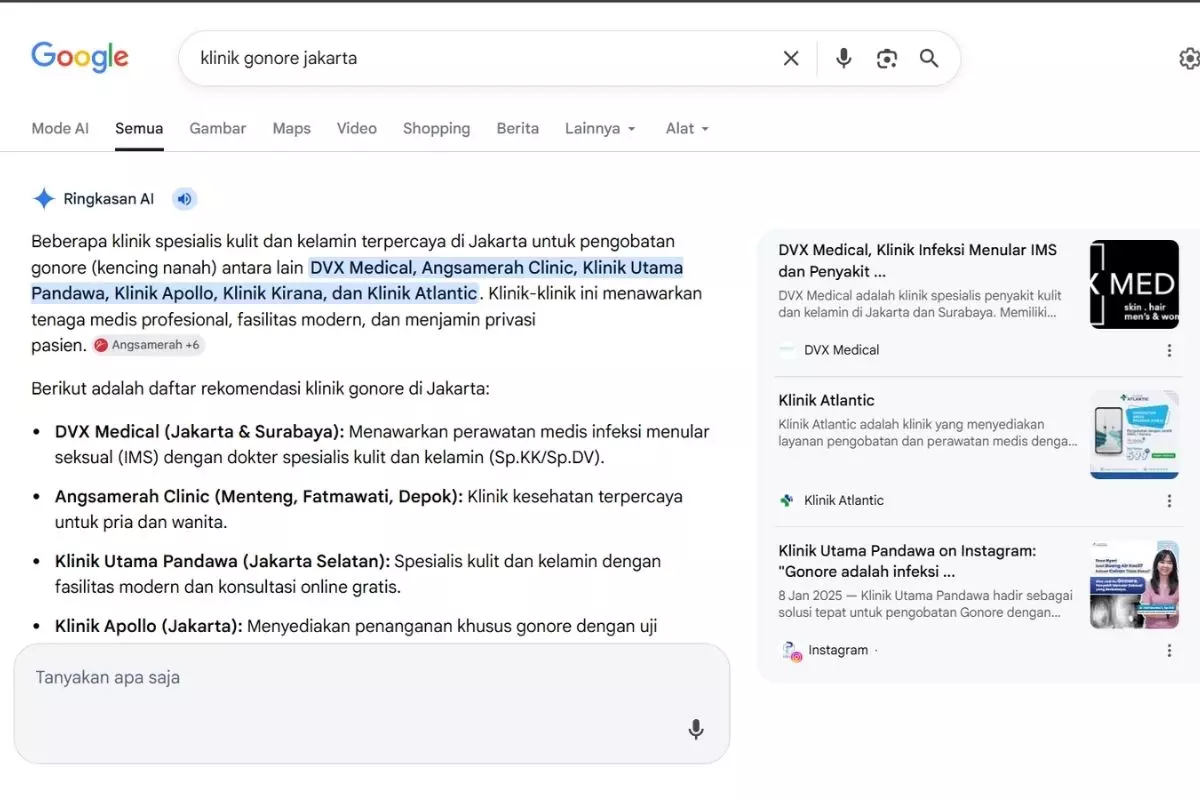Switch to the Berita tab
The height and width of the screenshot is (800, 1200).
[518, 128]
